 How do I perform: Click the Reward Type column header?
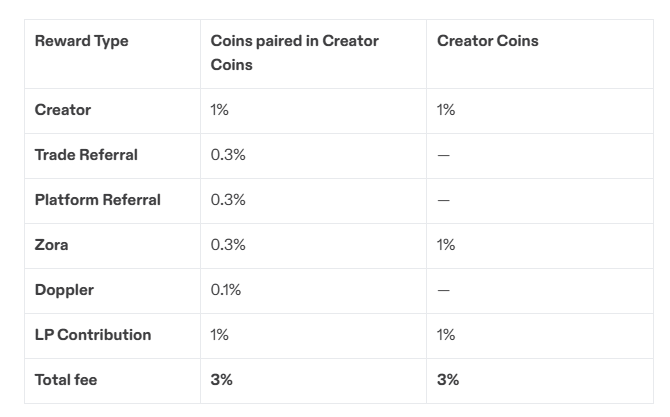tap(81, 41)
